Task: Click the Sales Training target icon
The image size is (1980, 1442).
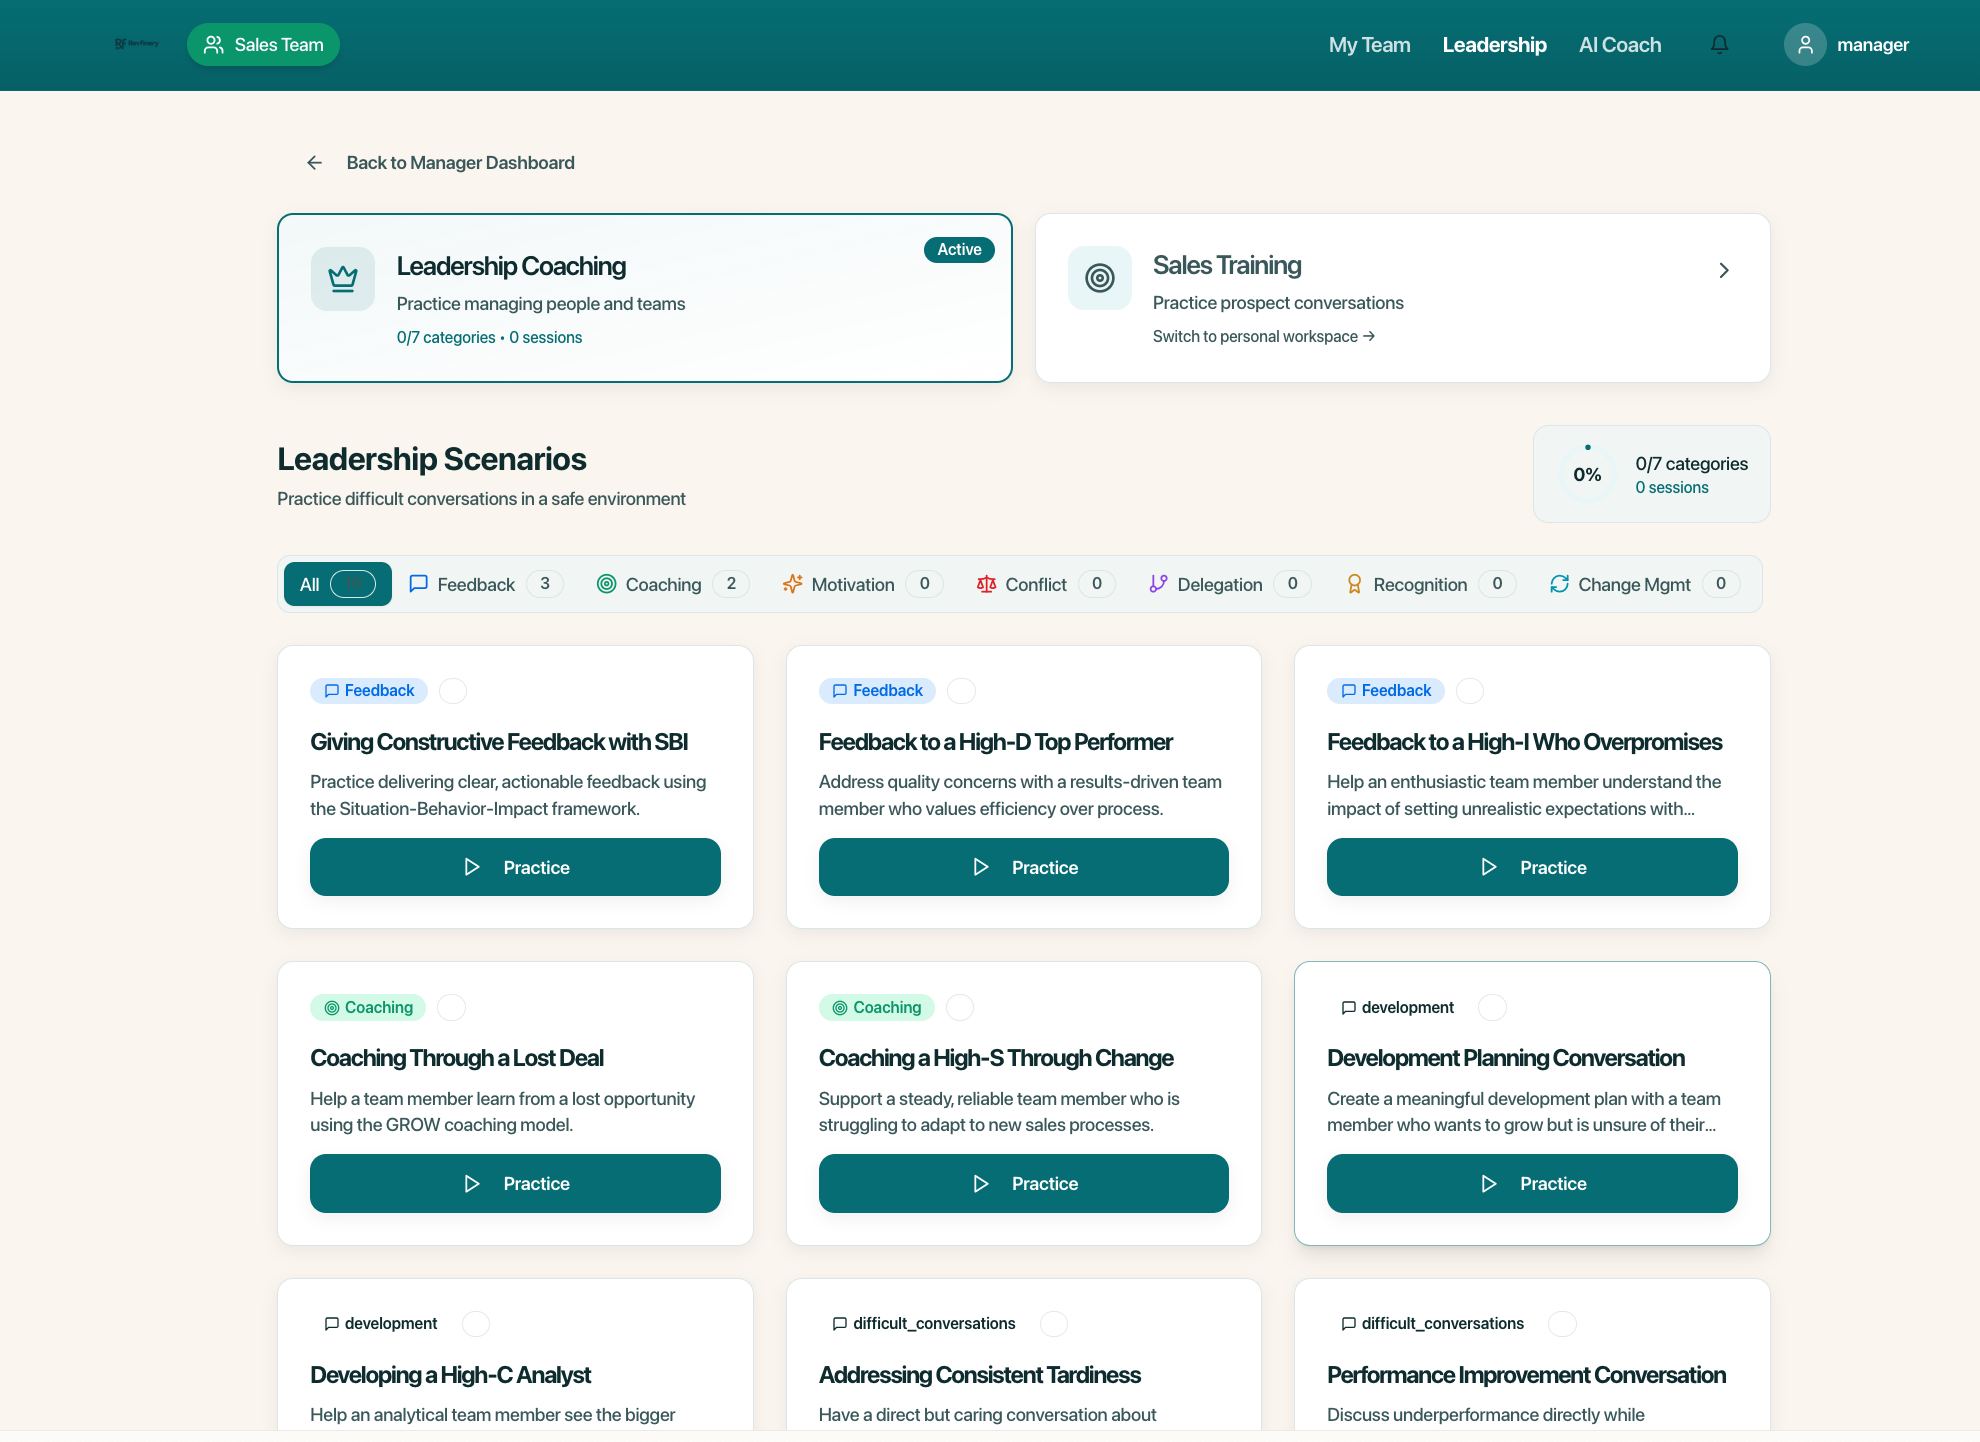Action: (x=1100, y=278)
